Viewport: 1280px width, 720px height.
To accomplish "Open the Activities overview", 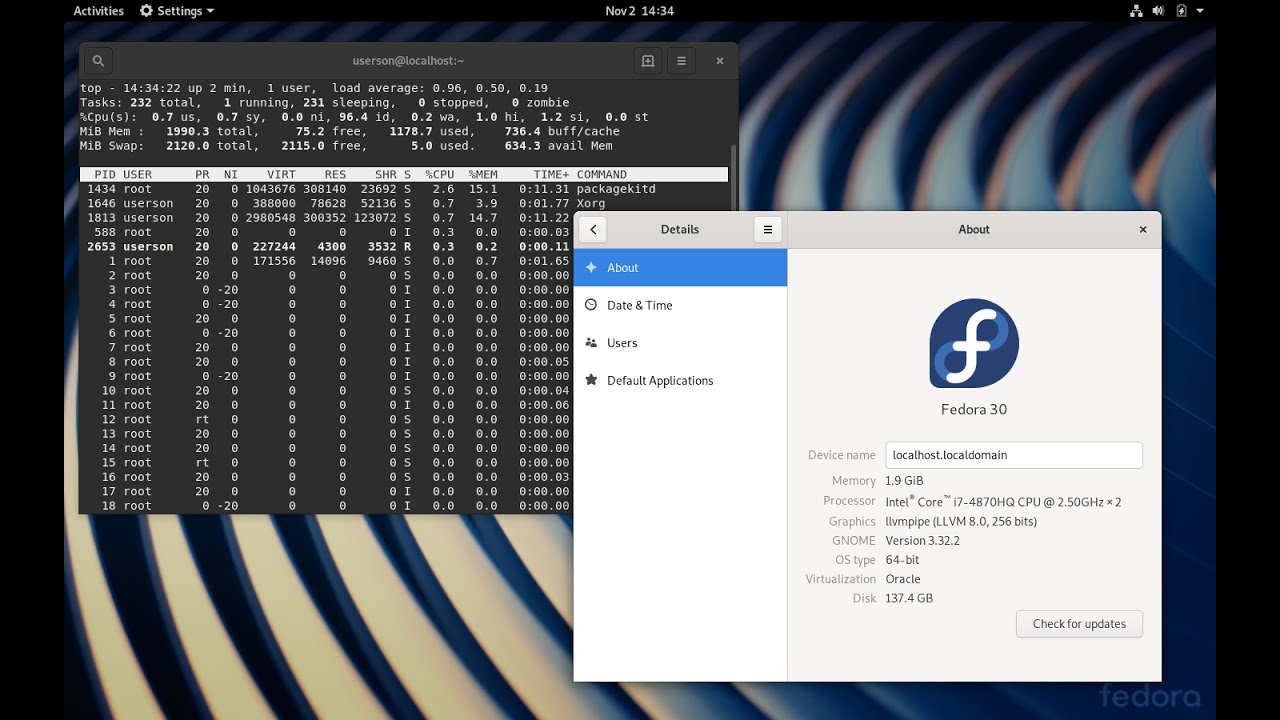I will (x=99, y=11).
